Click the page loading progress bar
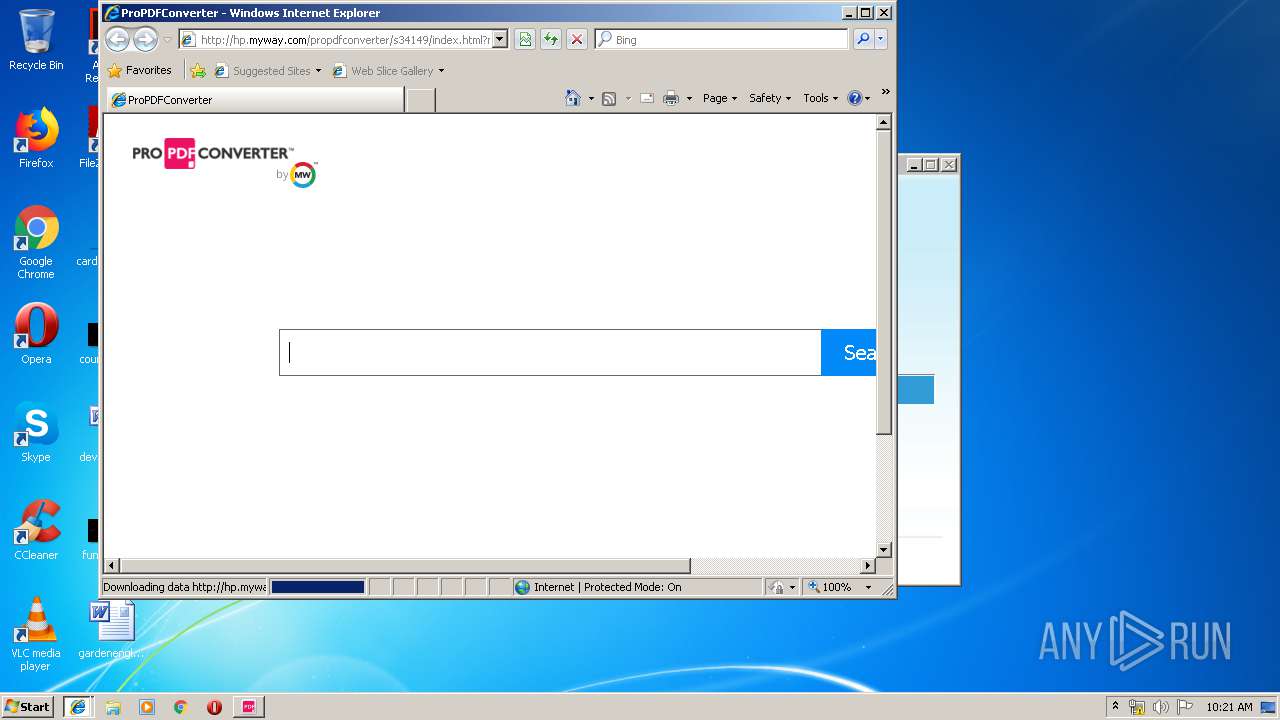The width and height of the screenshot is (1280, 720). click(318, 587)
